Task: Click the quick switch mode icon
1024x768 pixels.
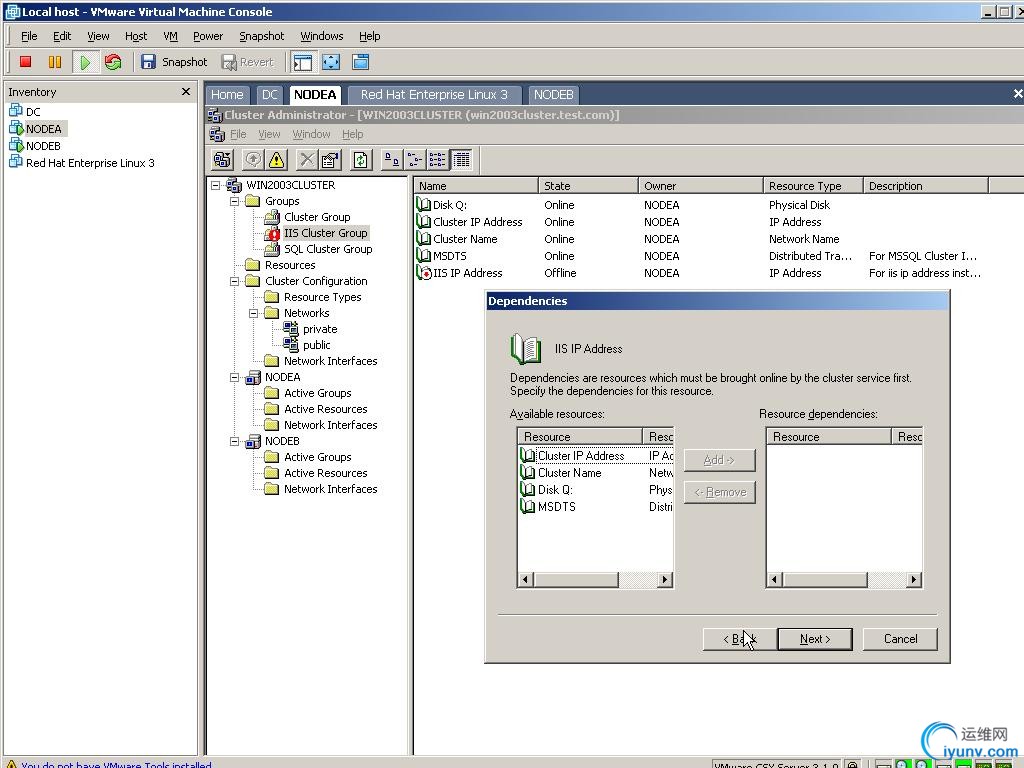Action: click(360, 62)
